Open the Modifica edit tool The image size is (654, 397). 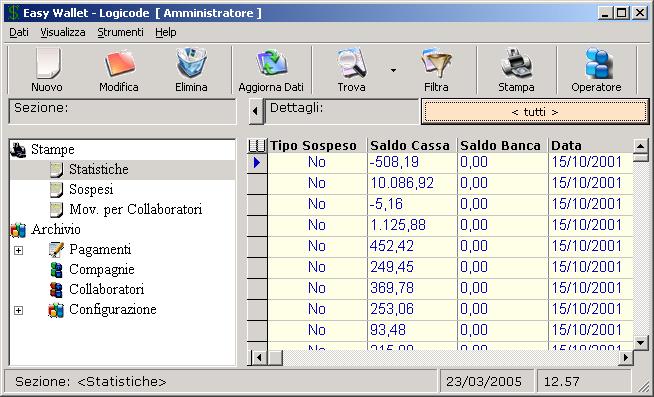pyautogui.click(x=119, y=70)
